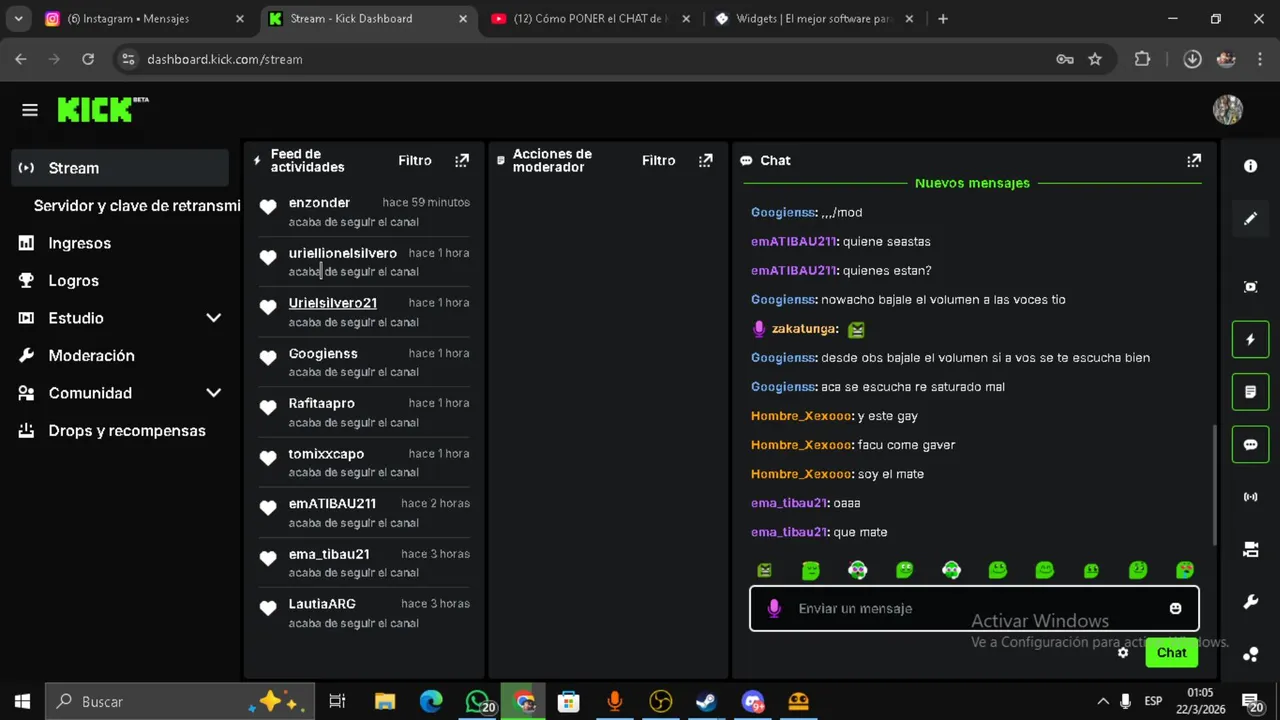Screen dimensions: 1280x720
Task: Click the focus frame icon in sidebar
Action: pyautogui.click(x=1250, y=287)
